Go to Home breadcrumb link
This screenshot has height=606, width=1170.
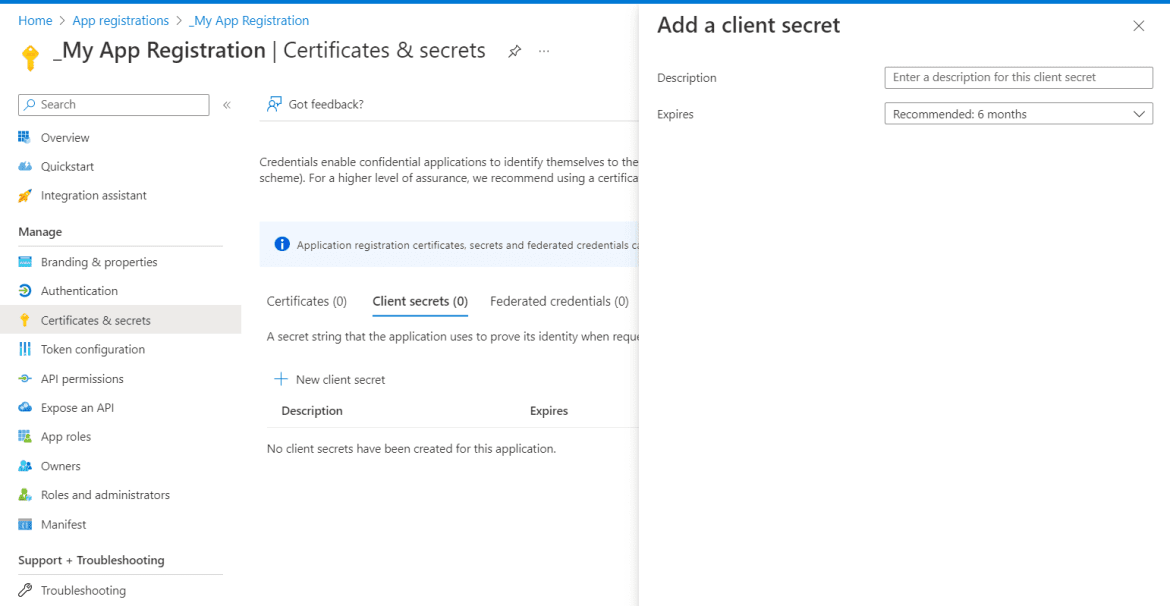pyautogui.click(x=35, y=21)
